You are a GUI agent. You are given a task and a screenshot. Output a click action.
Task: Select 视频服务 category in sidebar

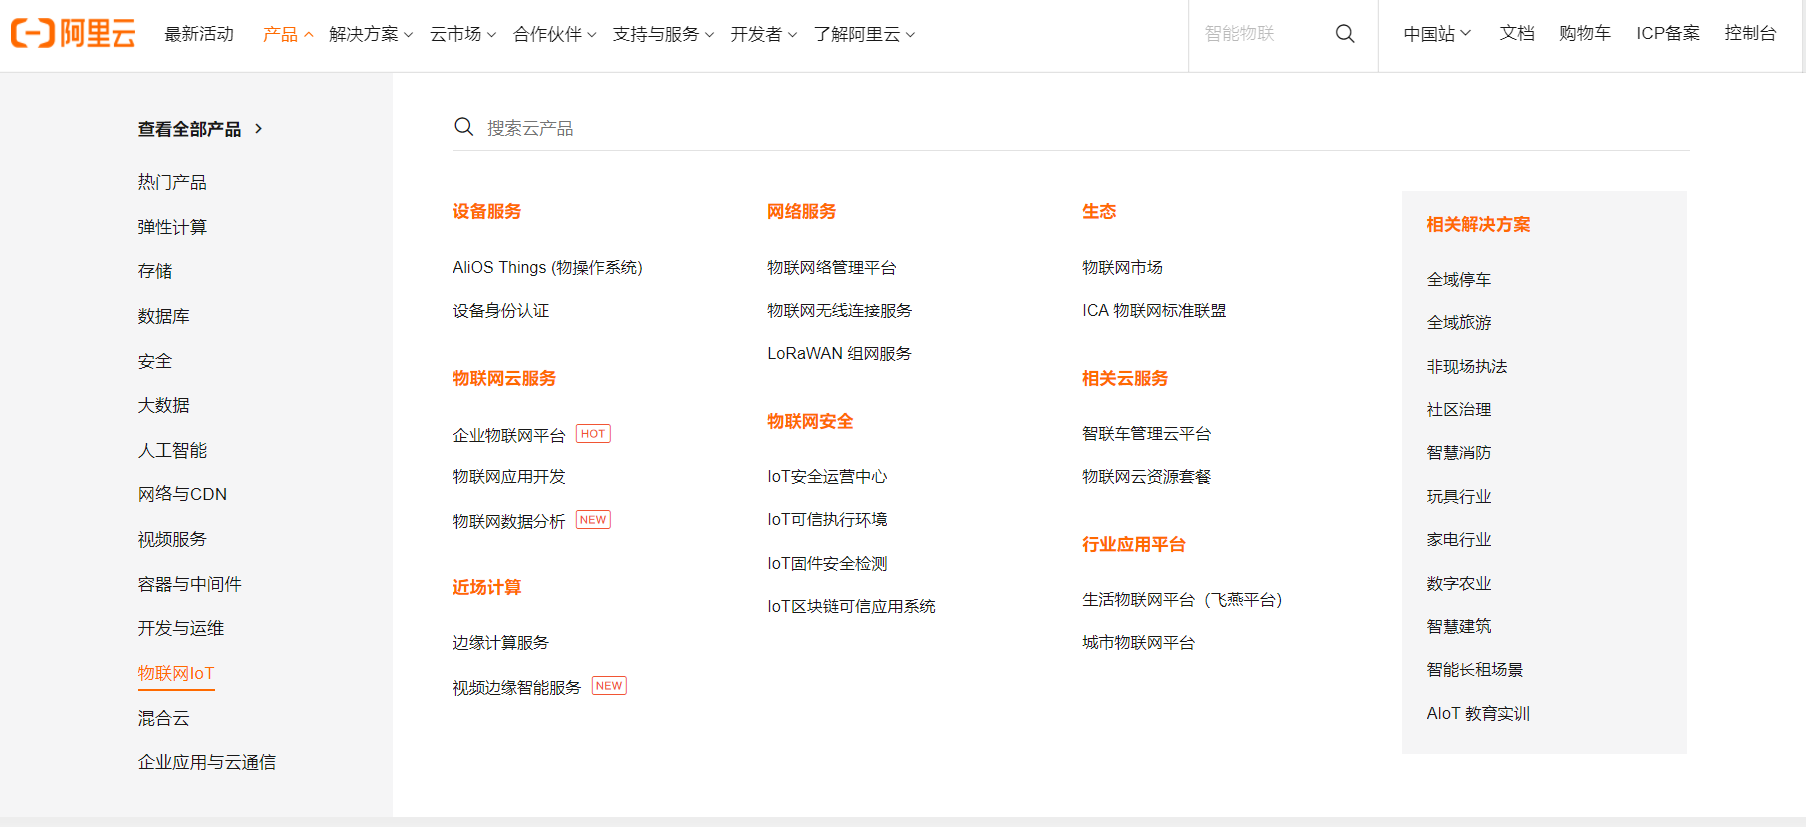click(x=172, y=539)
